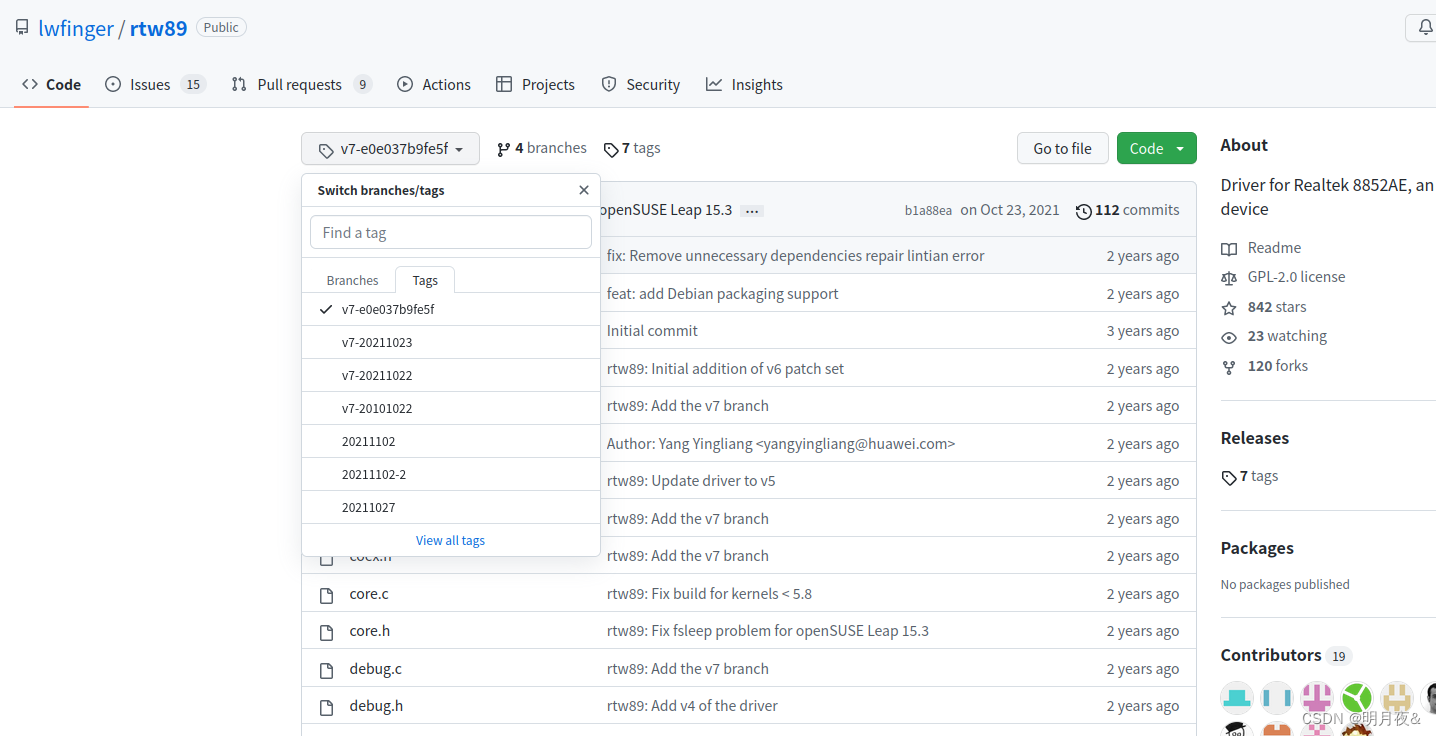Open the Projects tab

tap(535, 85)
